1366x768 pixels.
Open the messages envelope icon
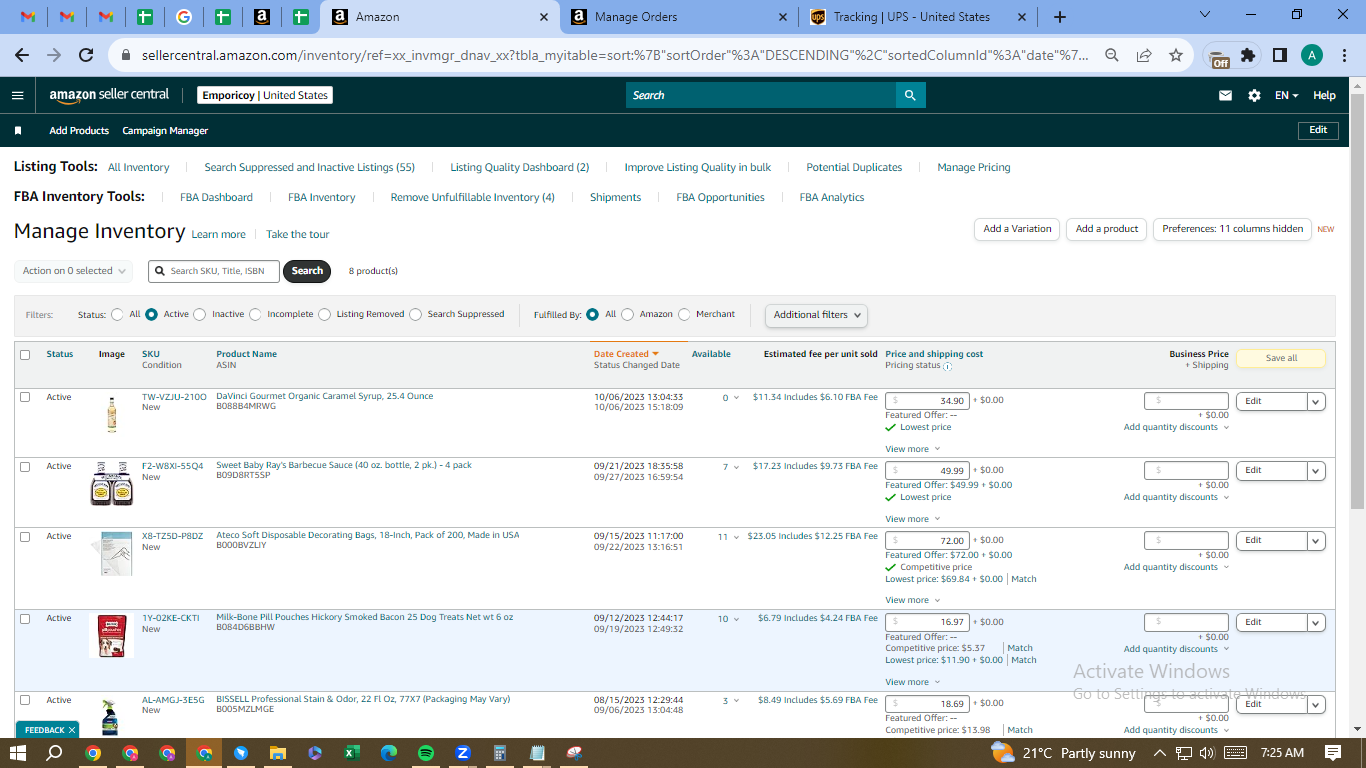pos(1225,95)
